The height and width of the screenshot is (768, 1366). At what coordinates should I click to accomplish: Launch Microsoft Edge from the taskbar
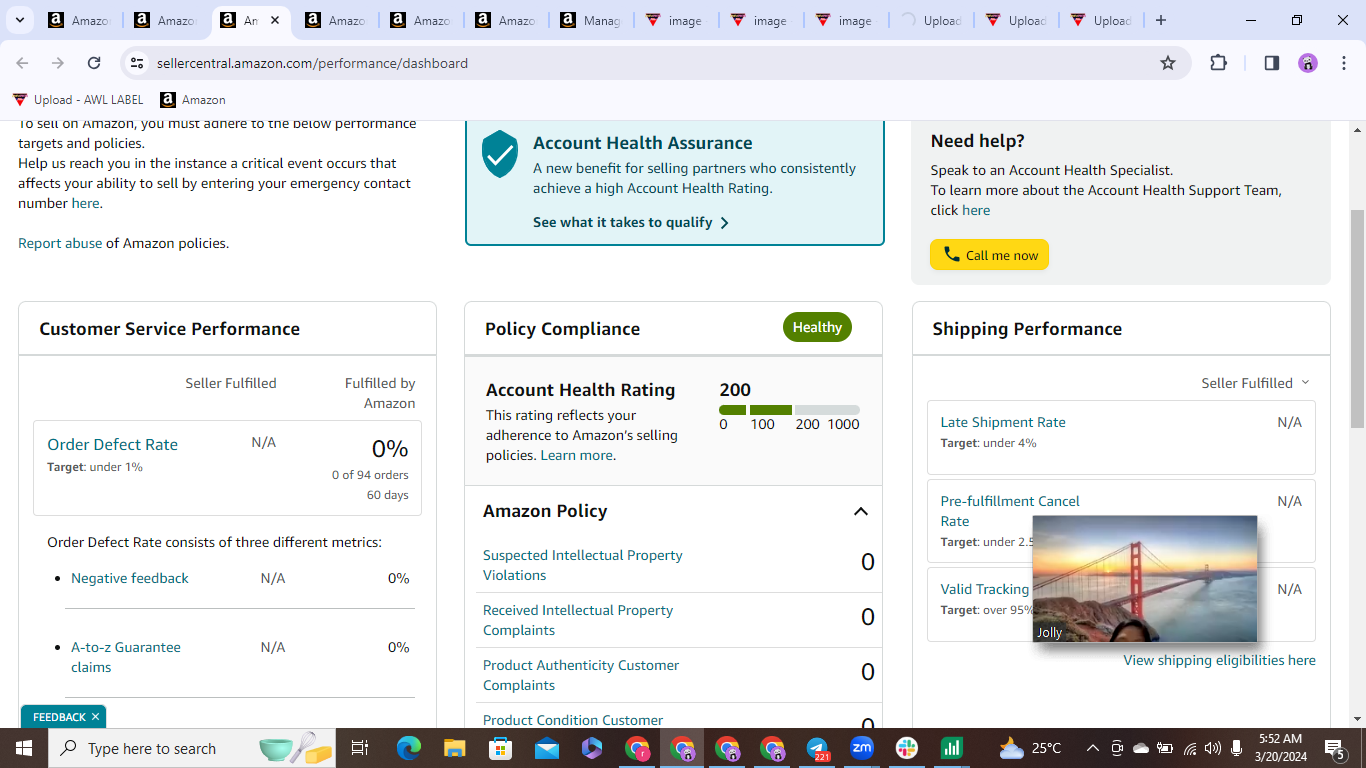pyautogui.click(x=409, y=748)
